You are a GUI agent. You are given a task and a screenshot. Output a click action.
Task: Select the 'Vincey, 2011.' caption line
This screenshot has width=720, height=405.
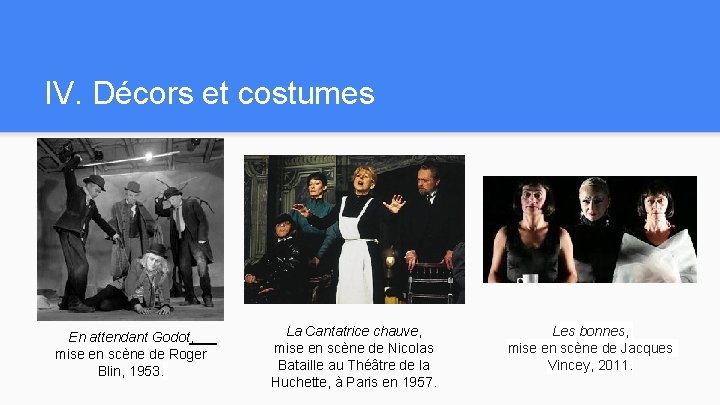[590, 366]
